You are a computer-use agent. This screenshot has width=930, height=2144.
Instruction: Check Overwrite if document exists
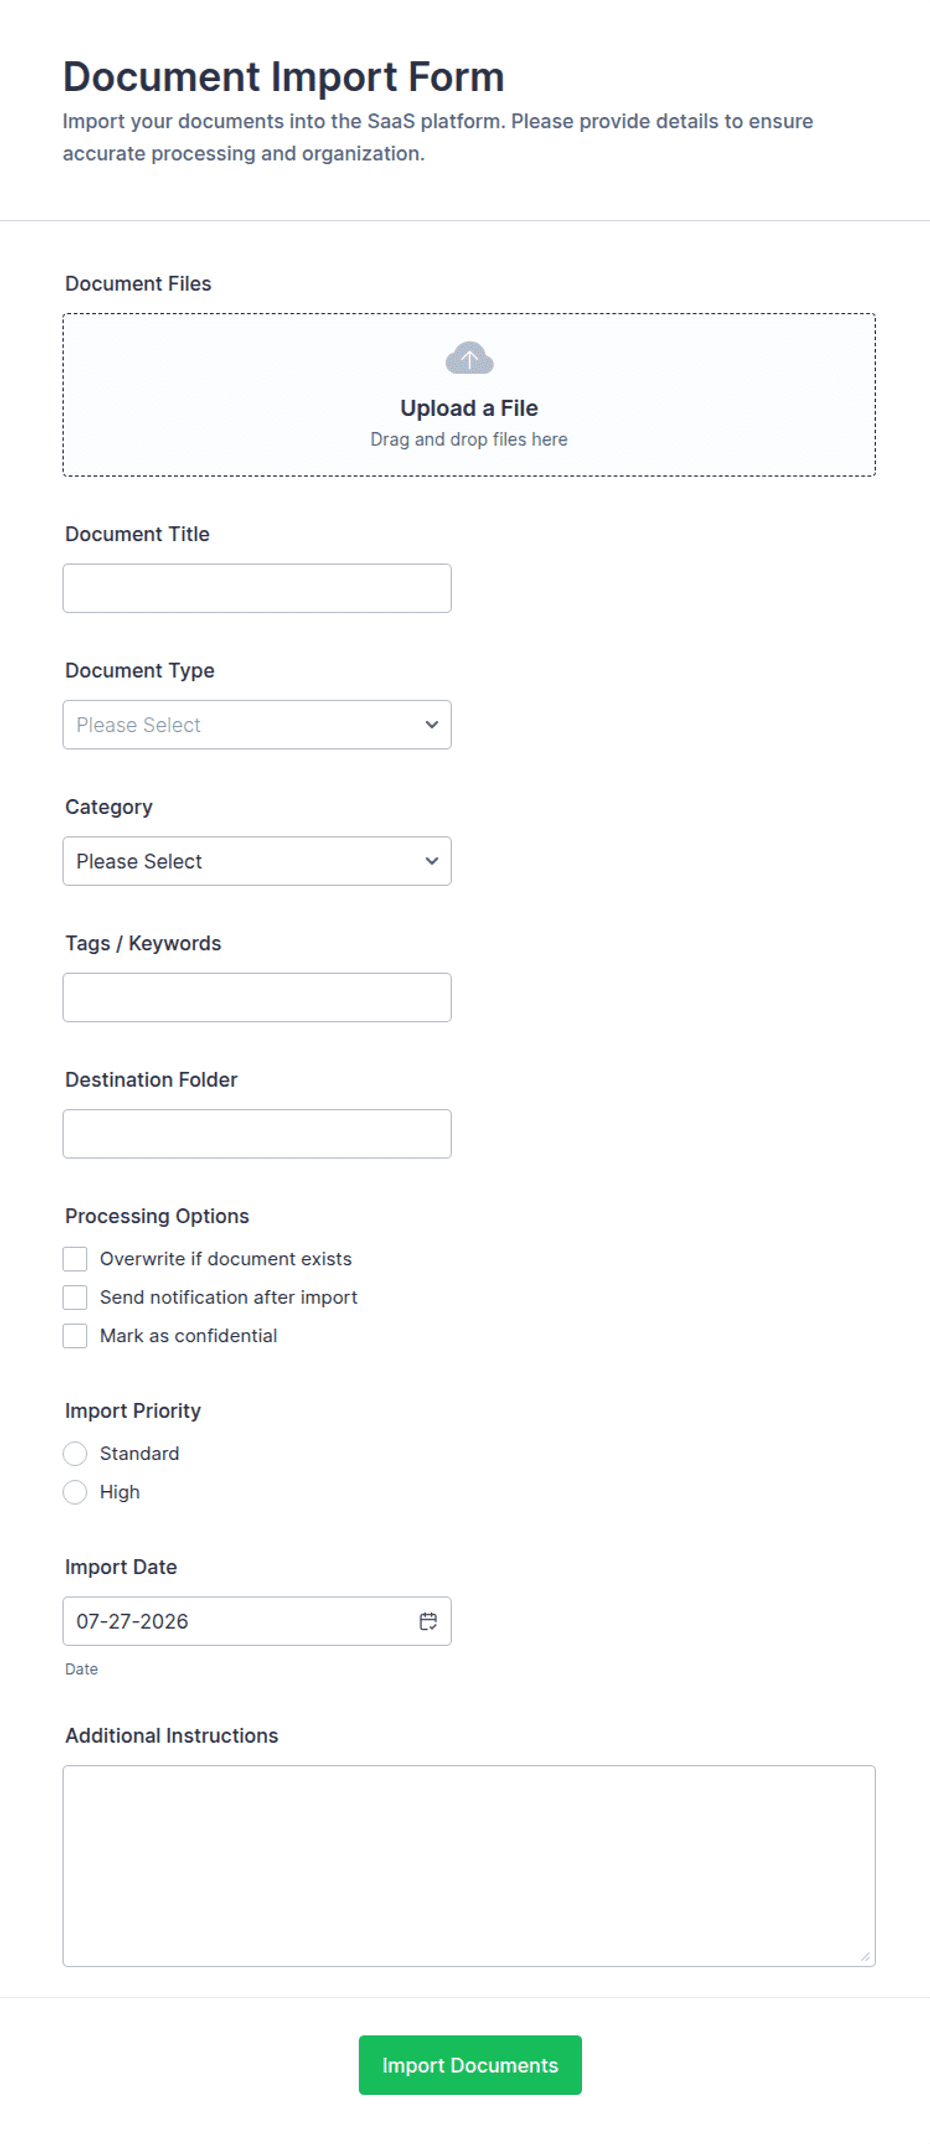point(75,1259)
